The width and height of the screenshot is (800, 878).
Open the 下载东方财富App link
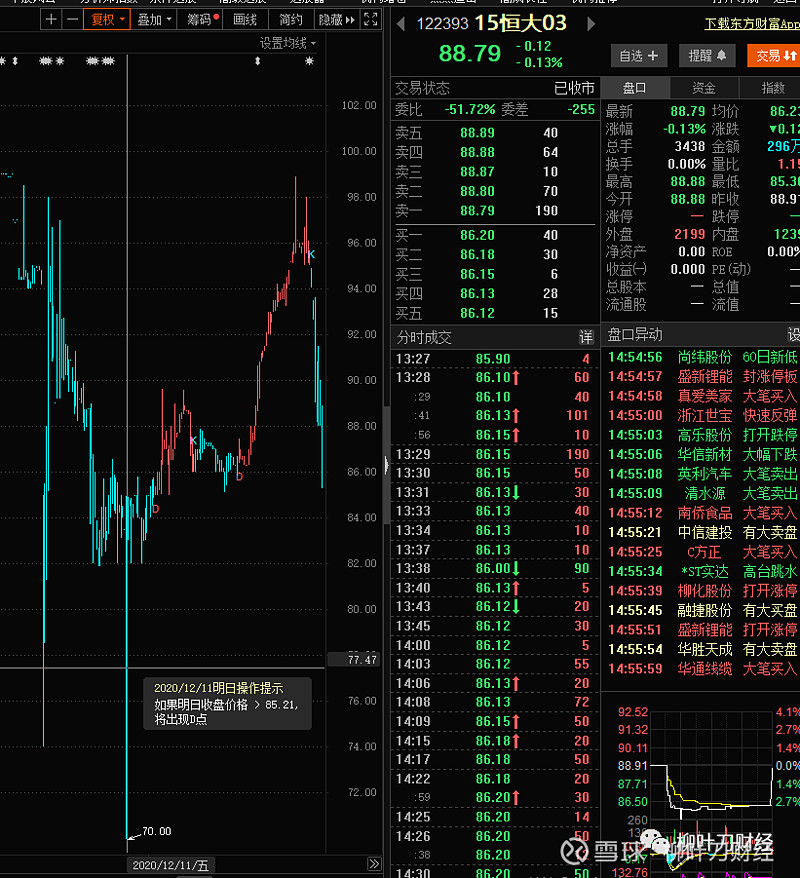751,23
